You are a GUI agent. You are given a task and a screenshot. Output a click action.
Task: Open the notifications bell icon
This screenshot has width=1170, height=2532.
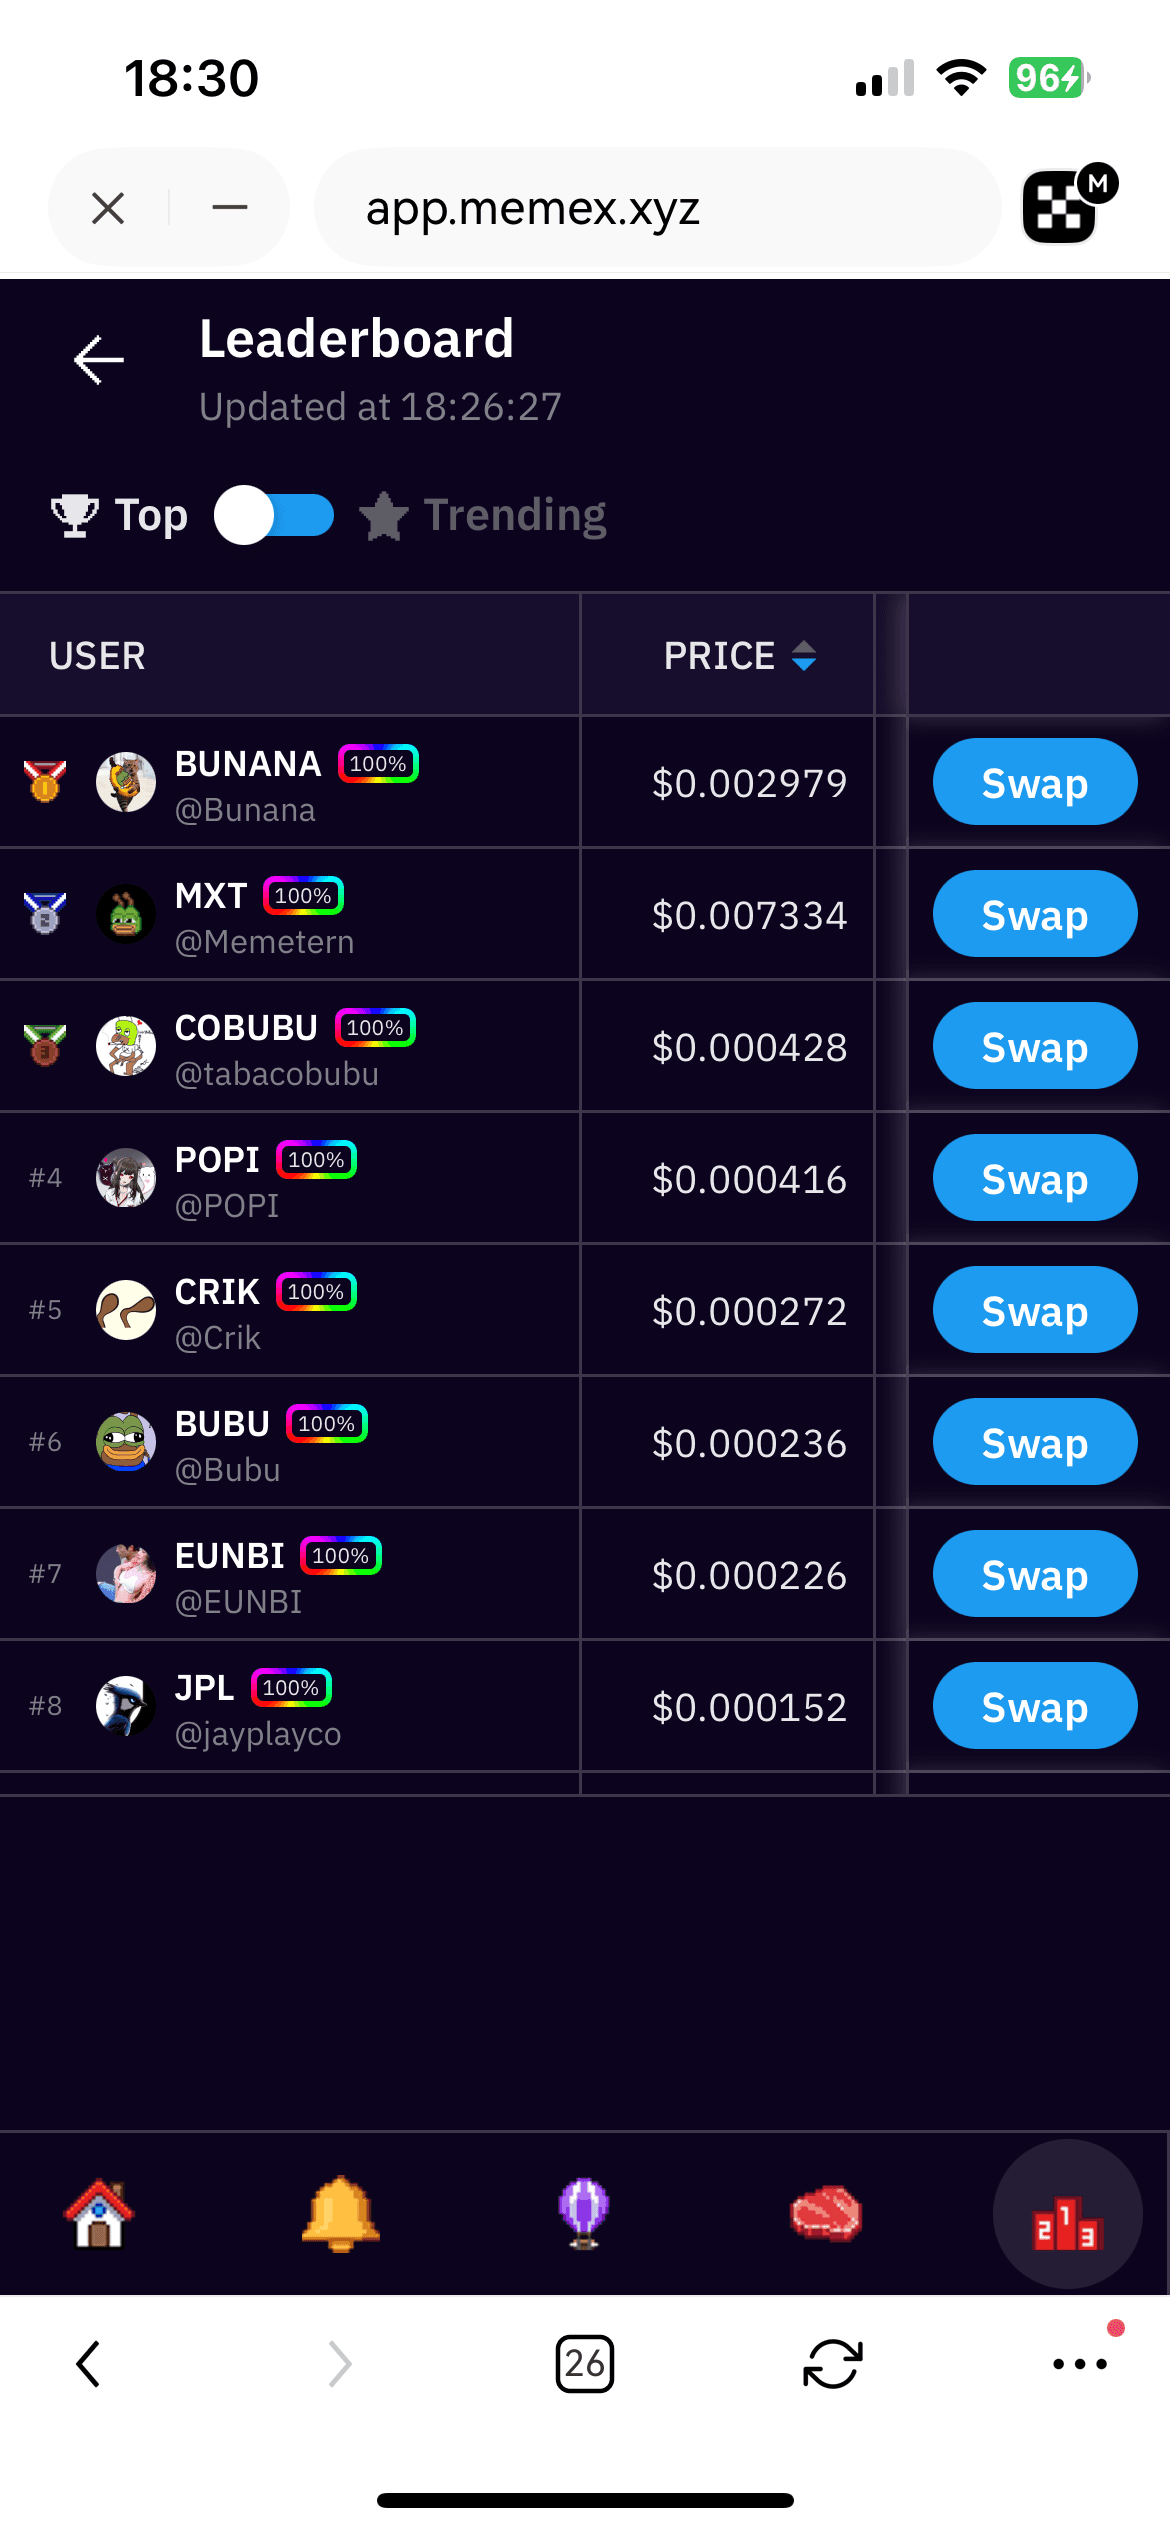(x=341, y=2212)
